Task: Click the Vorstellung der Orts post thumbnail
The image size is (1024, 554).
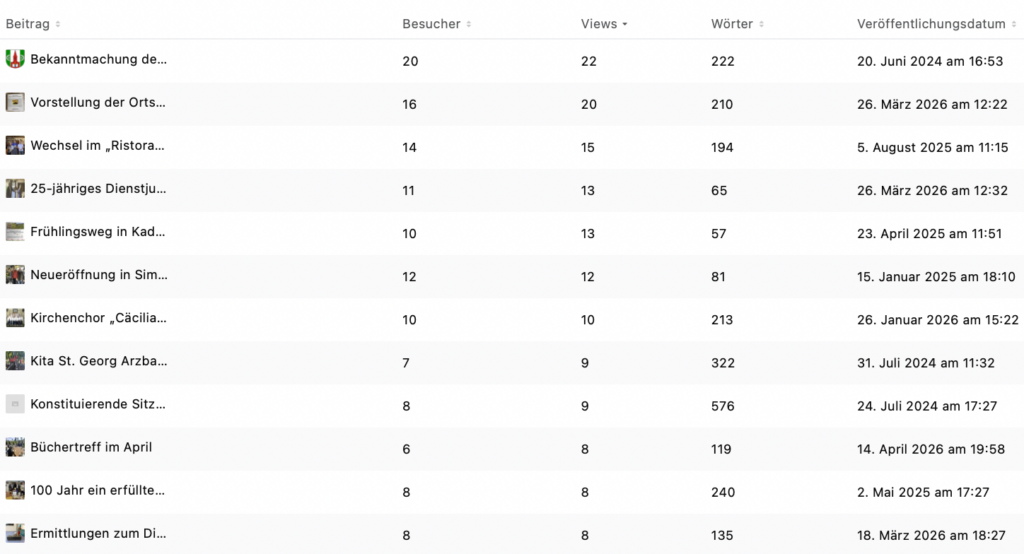Action: [x=15, y=102]
